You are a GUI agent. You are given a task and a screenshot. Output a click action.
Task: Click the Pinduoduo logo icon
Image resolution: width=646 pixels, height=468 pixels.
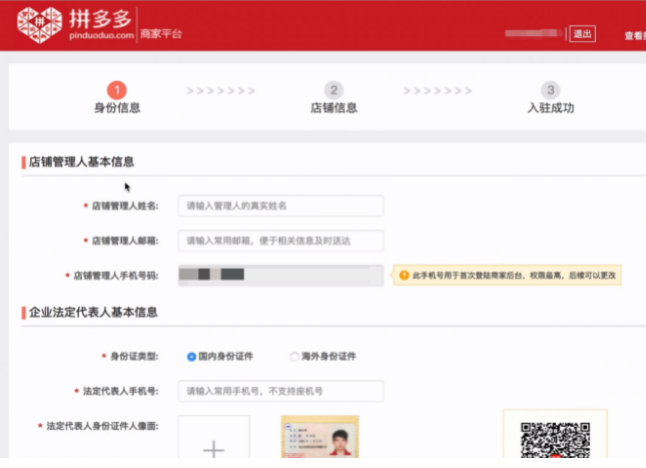(40, 25)
